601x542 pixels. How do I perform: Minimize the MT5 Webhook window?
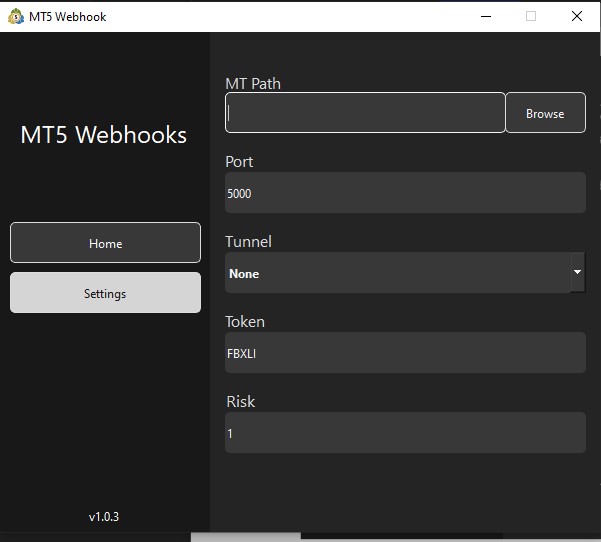486,16
